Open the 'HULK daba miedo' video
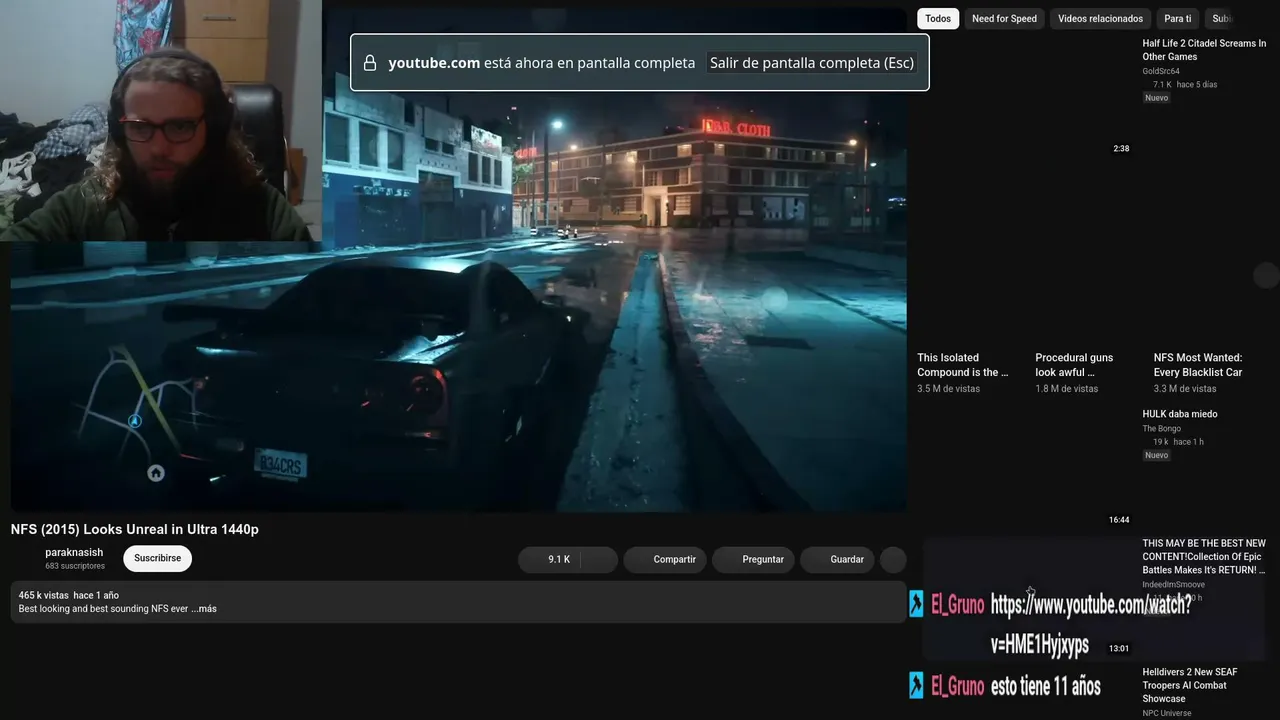The width and height of the screenshot is (1280, 720). tap(1180, 414)
